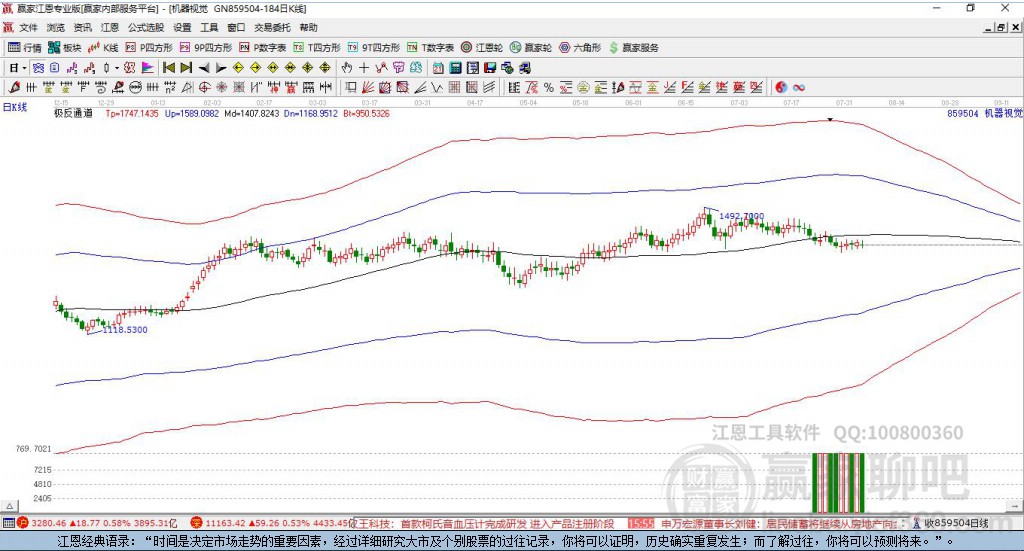The height and width of the screenshot is (551, 1024).
Task: Open the 六角形 tool
Action: pyautogui.click(x=580, y=48)
